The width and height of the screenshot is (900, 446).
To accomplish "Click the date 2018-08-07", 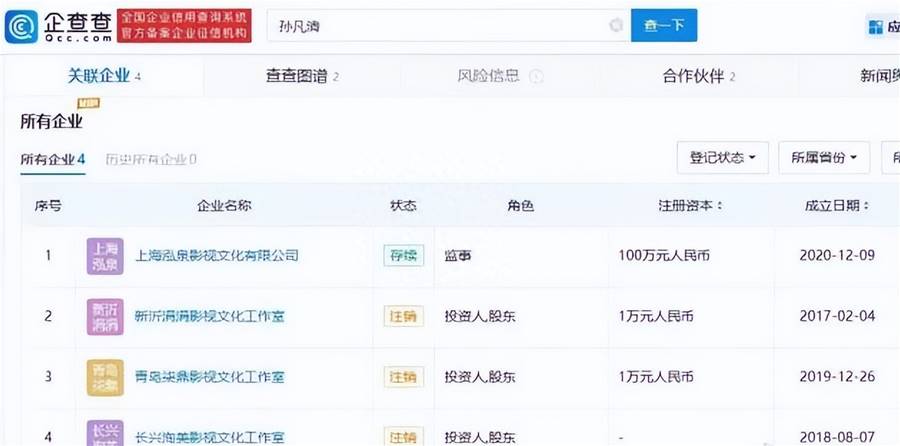I will 837,437.
